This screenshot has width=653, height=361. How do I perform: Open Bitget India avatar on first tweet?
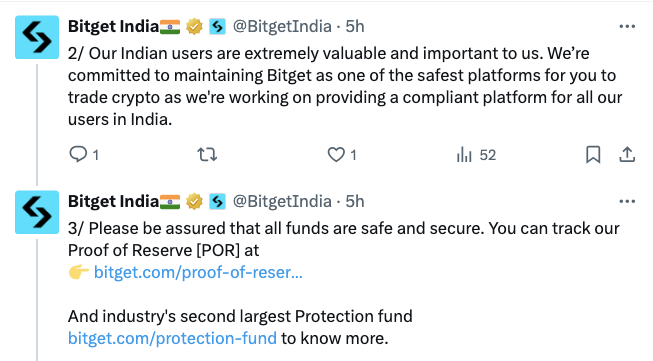(x=37, y=37)
